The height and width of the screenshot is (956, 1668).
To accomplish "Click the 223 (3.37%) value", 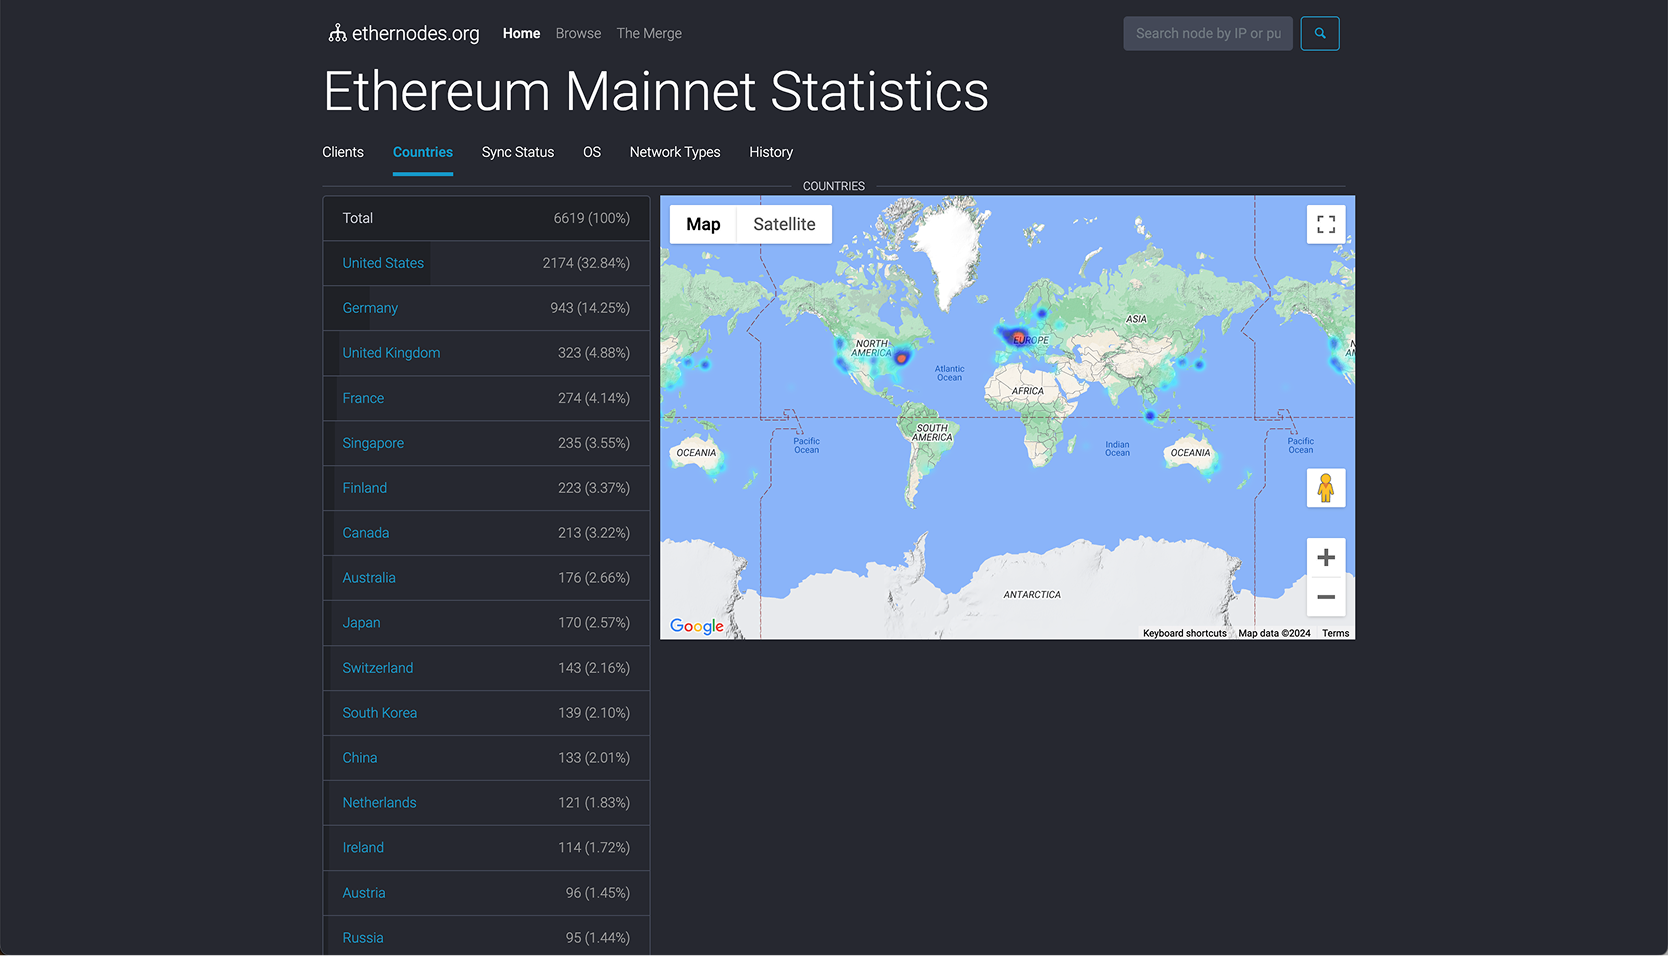I will click(594, 488).
